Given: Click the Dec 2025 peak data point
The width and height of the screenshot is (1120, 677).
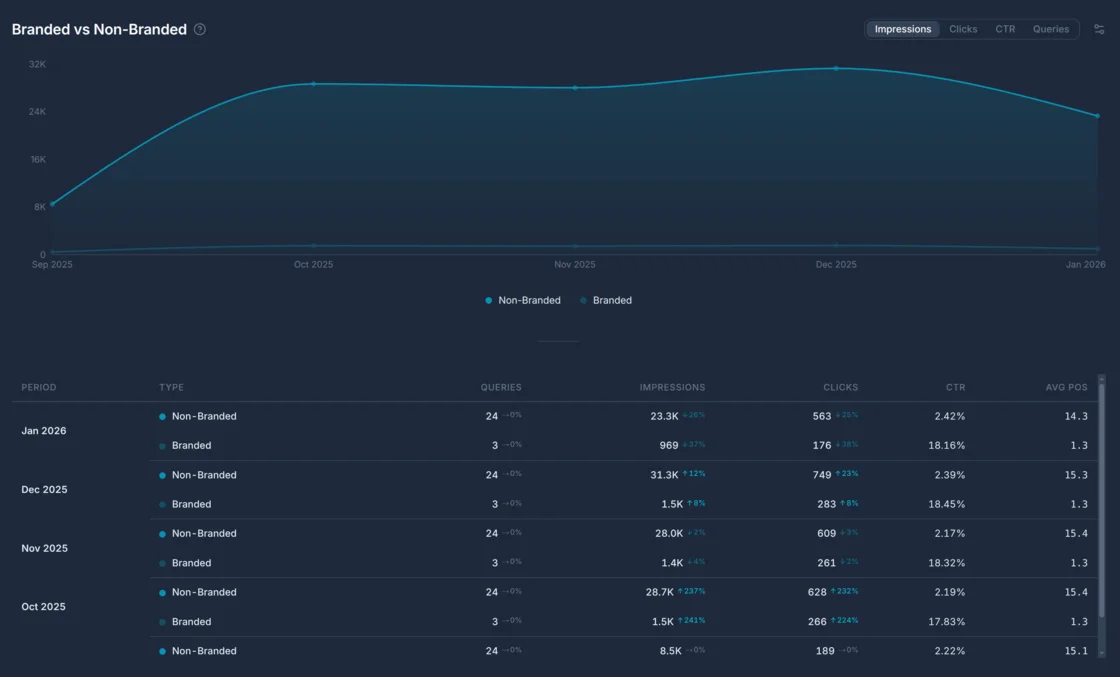Looking at the screenshot, I should tap(836, 68).
